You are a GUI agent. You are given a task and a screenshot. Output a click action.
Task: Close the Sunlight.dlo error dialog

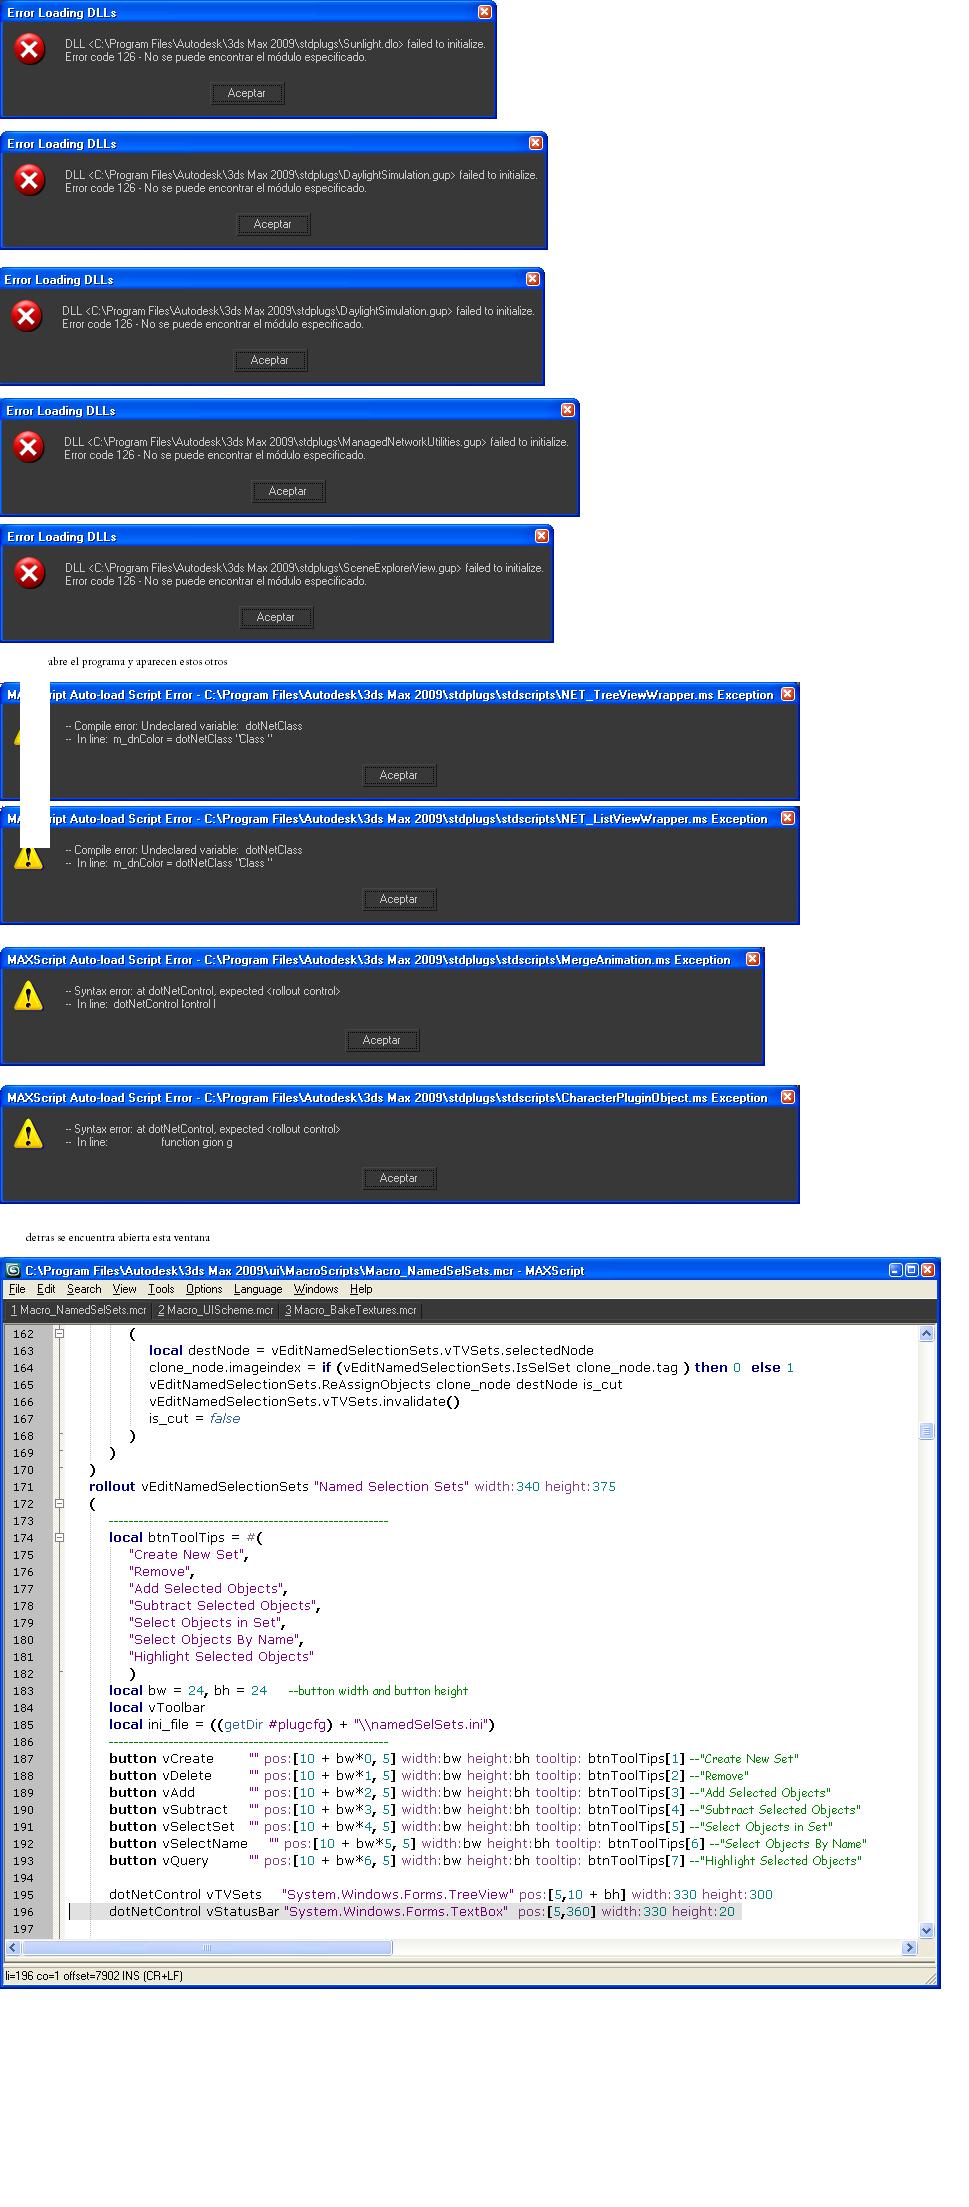point(484,12)
